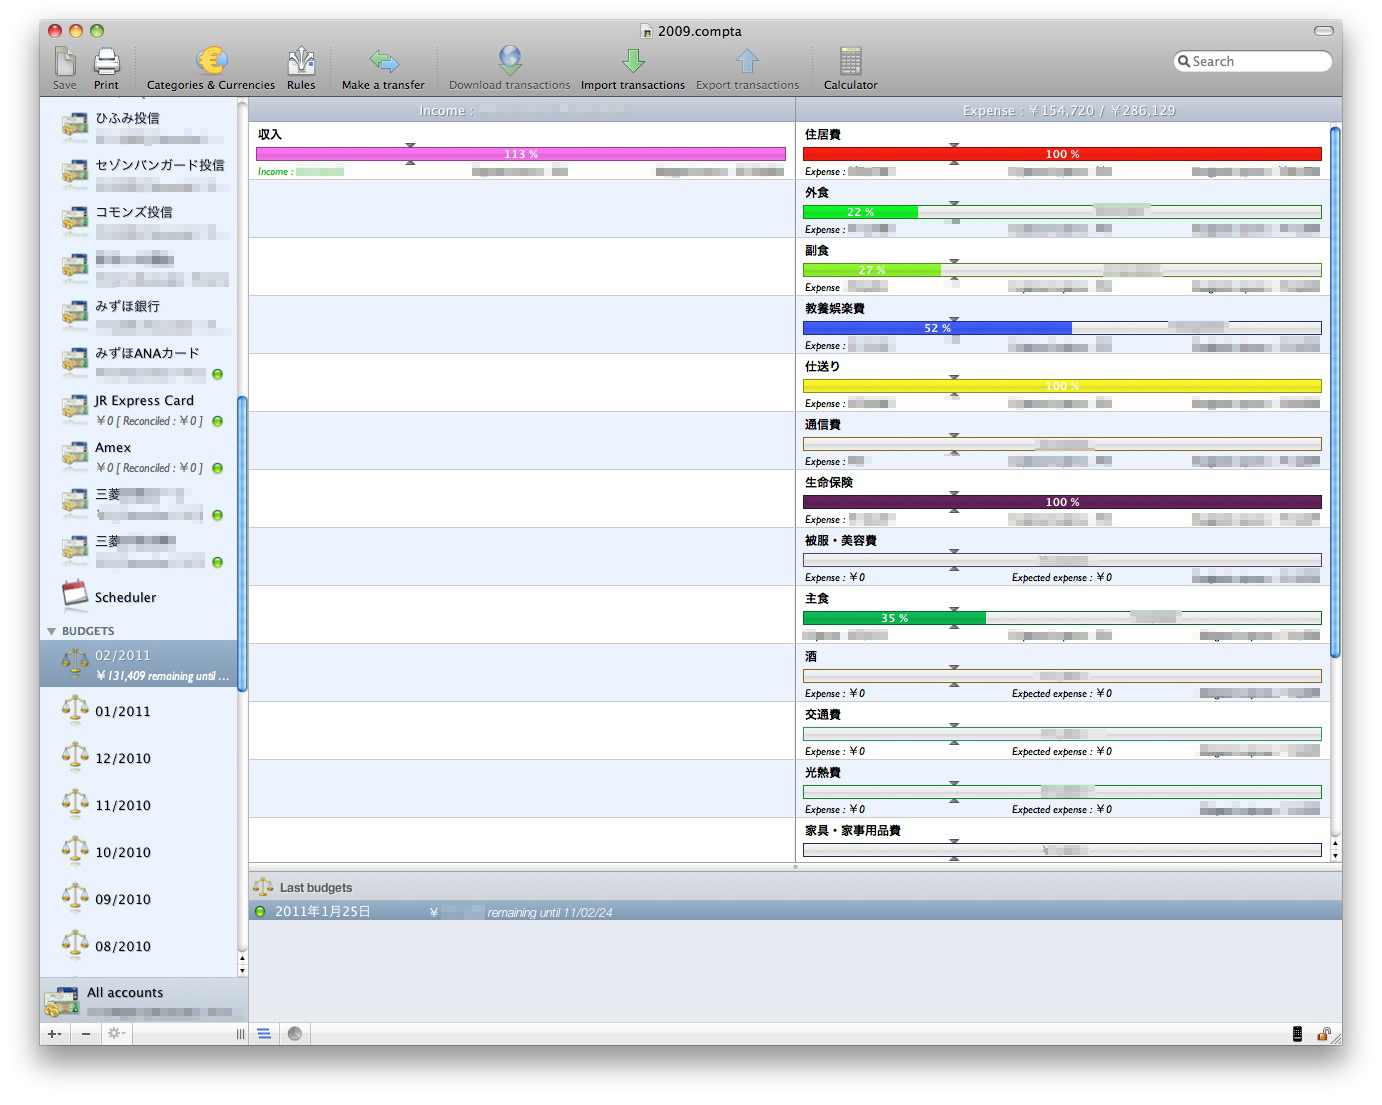Image resolution: width=1382 pixels, height=1105 pixels.
Task: Open the Rules editor
Action: click(301, 63)
